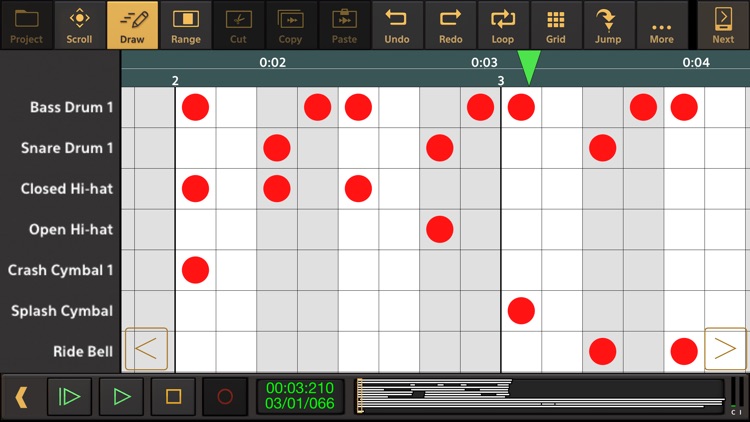The height and width of the screenshot is (422, 750).
Task: Open the Grid settings
Action: (556, 25)
